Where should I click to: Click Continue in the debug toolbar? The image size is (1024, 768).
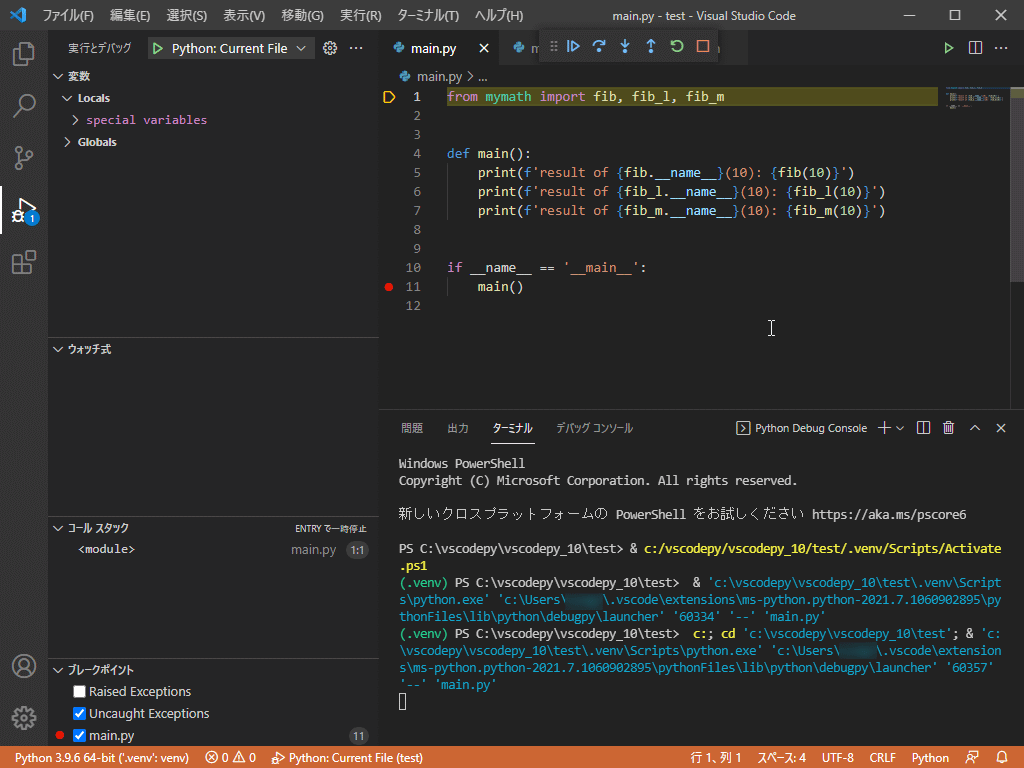coord(573,46)
